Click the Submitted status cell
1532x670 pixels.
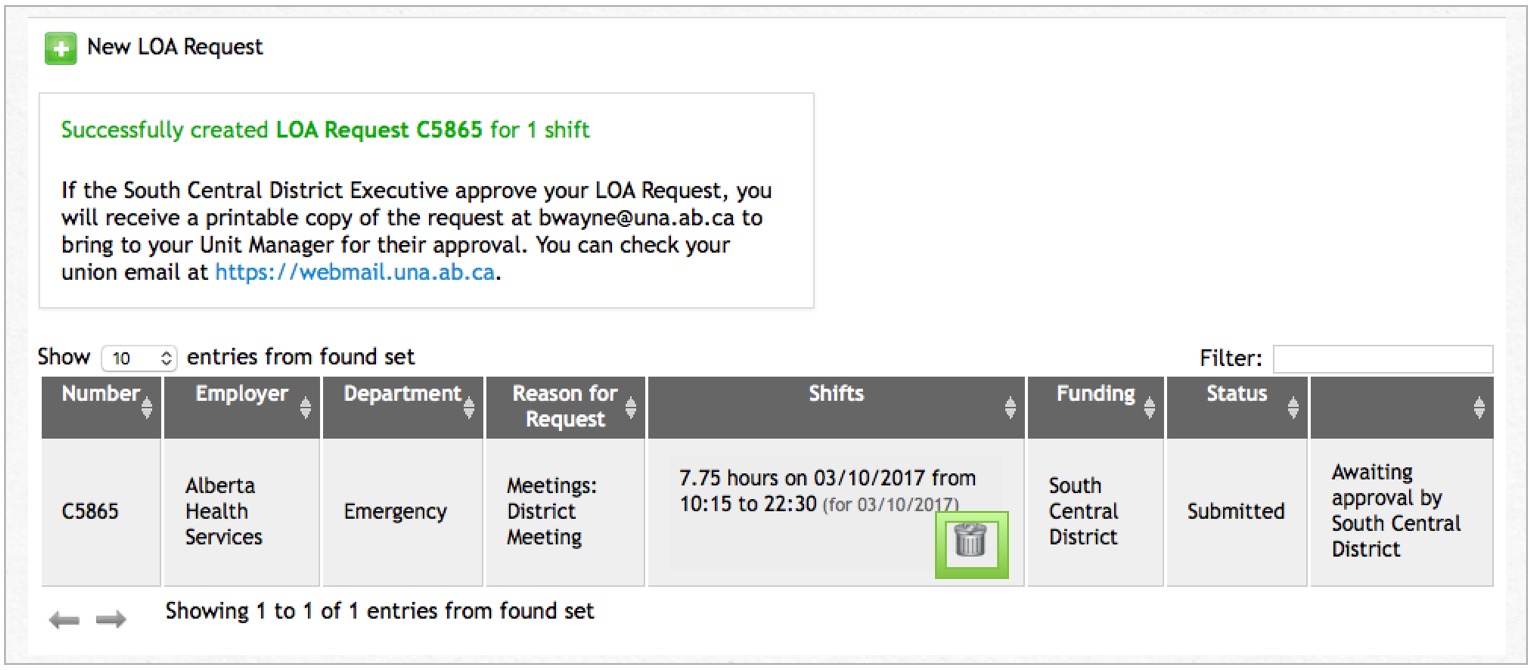pos(1235,512)
